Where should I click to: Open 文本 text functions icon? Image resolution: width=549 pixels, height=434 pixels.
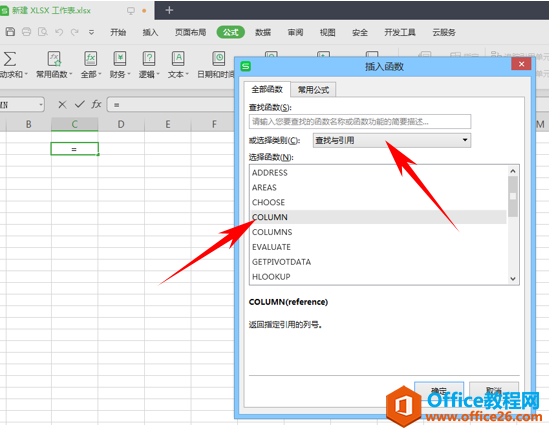point(178,58)
